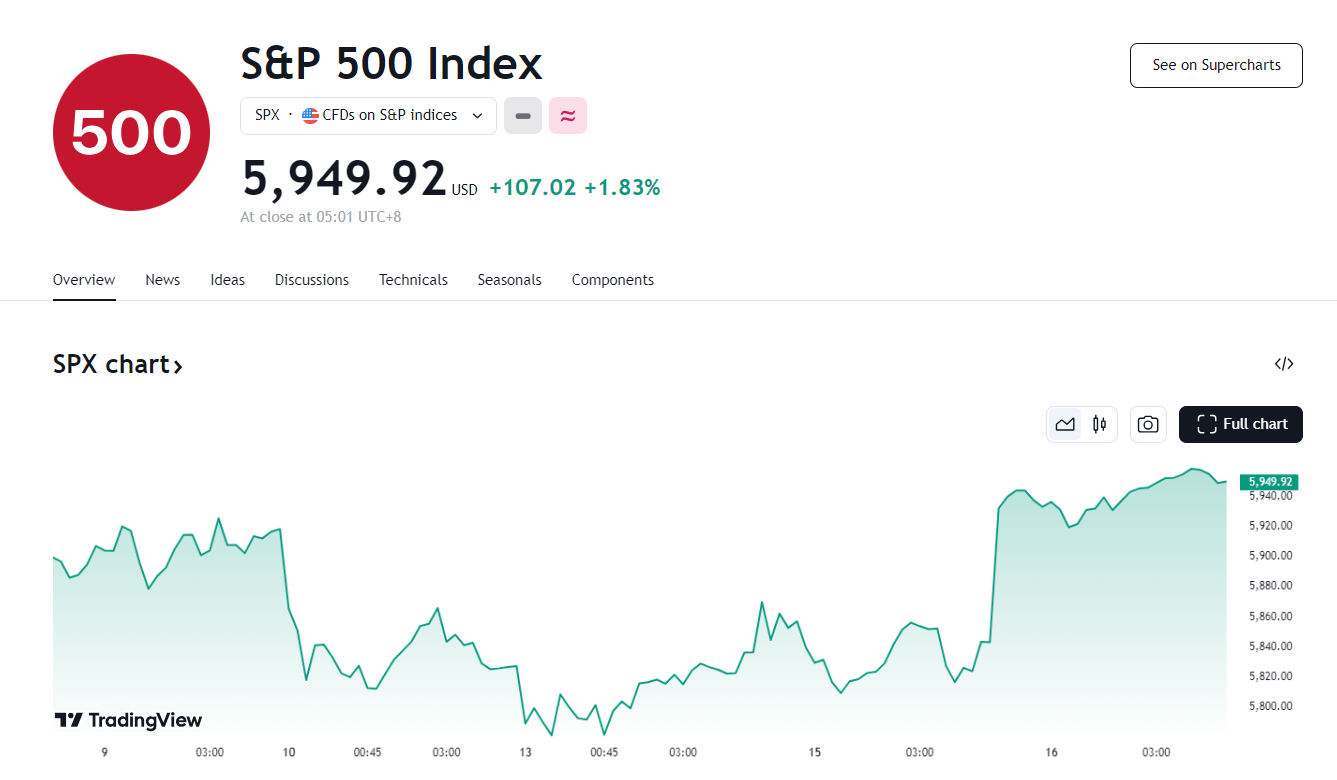Launch the Full chart view
The width and height of the screenshot is (1337, 780).
point(1240,424)
